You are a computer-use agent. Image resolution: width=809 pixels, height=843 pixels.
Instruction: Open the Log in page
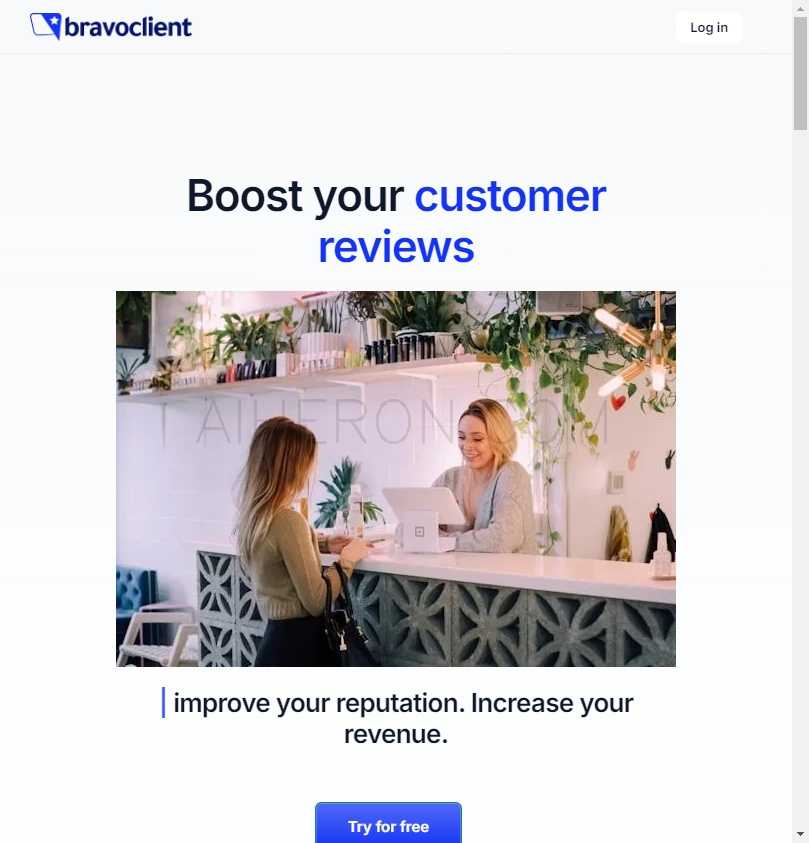pyautogui.click(x=708, y=27)
